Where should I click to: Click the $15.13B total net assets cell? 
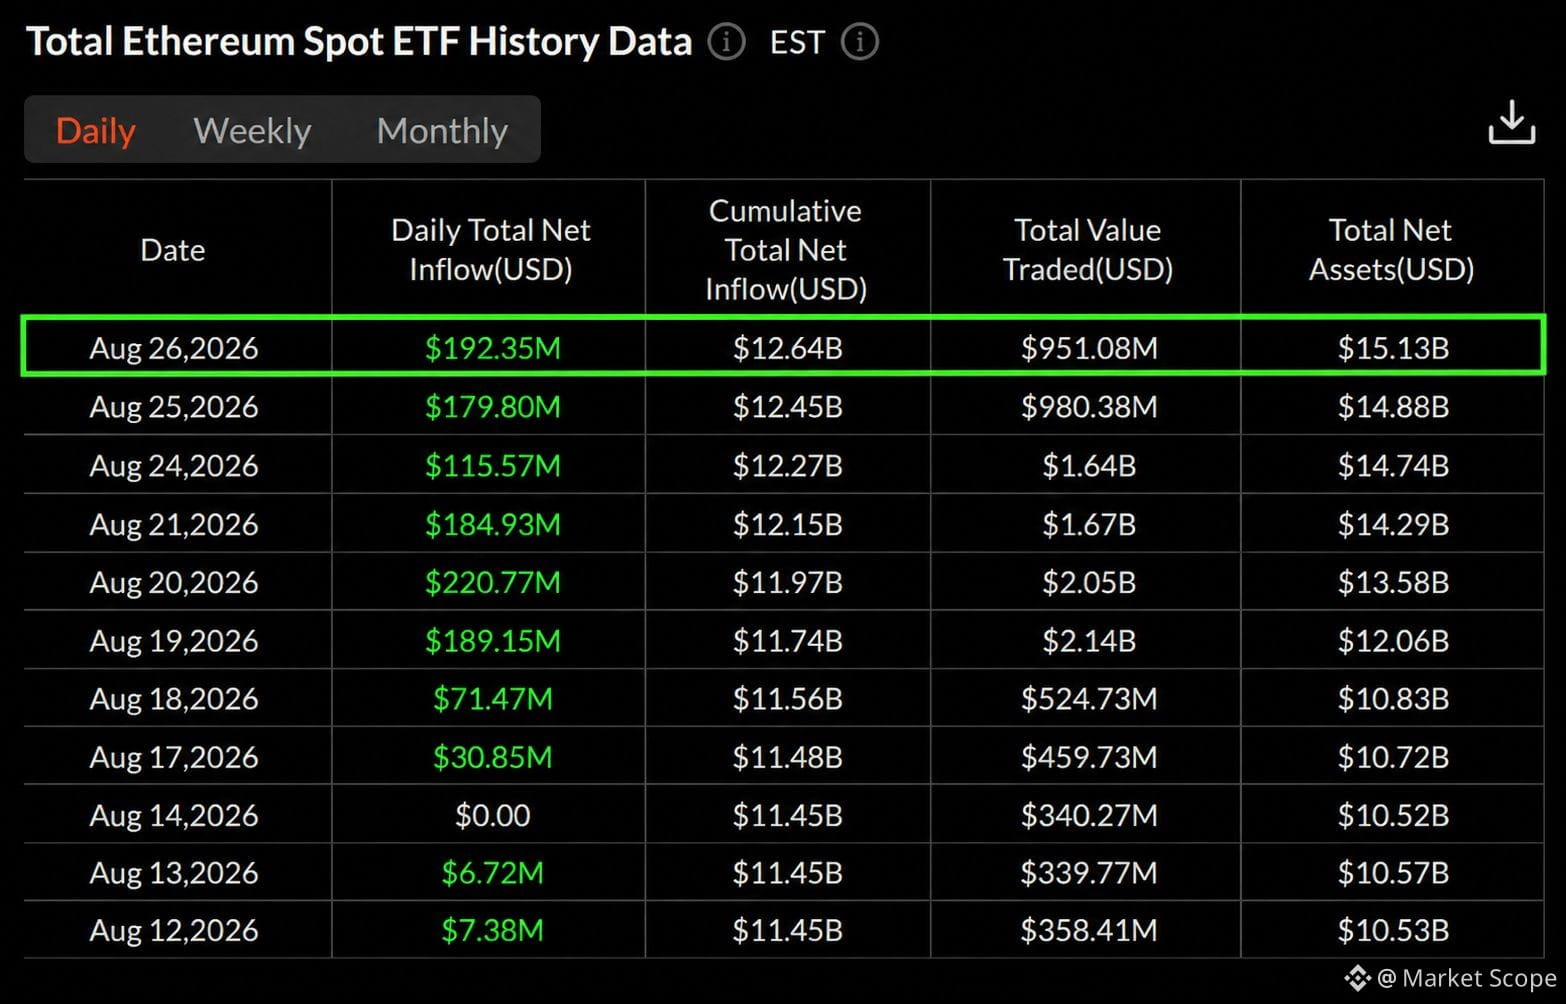tap(1393, 348)
